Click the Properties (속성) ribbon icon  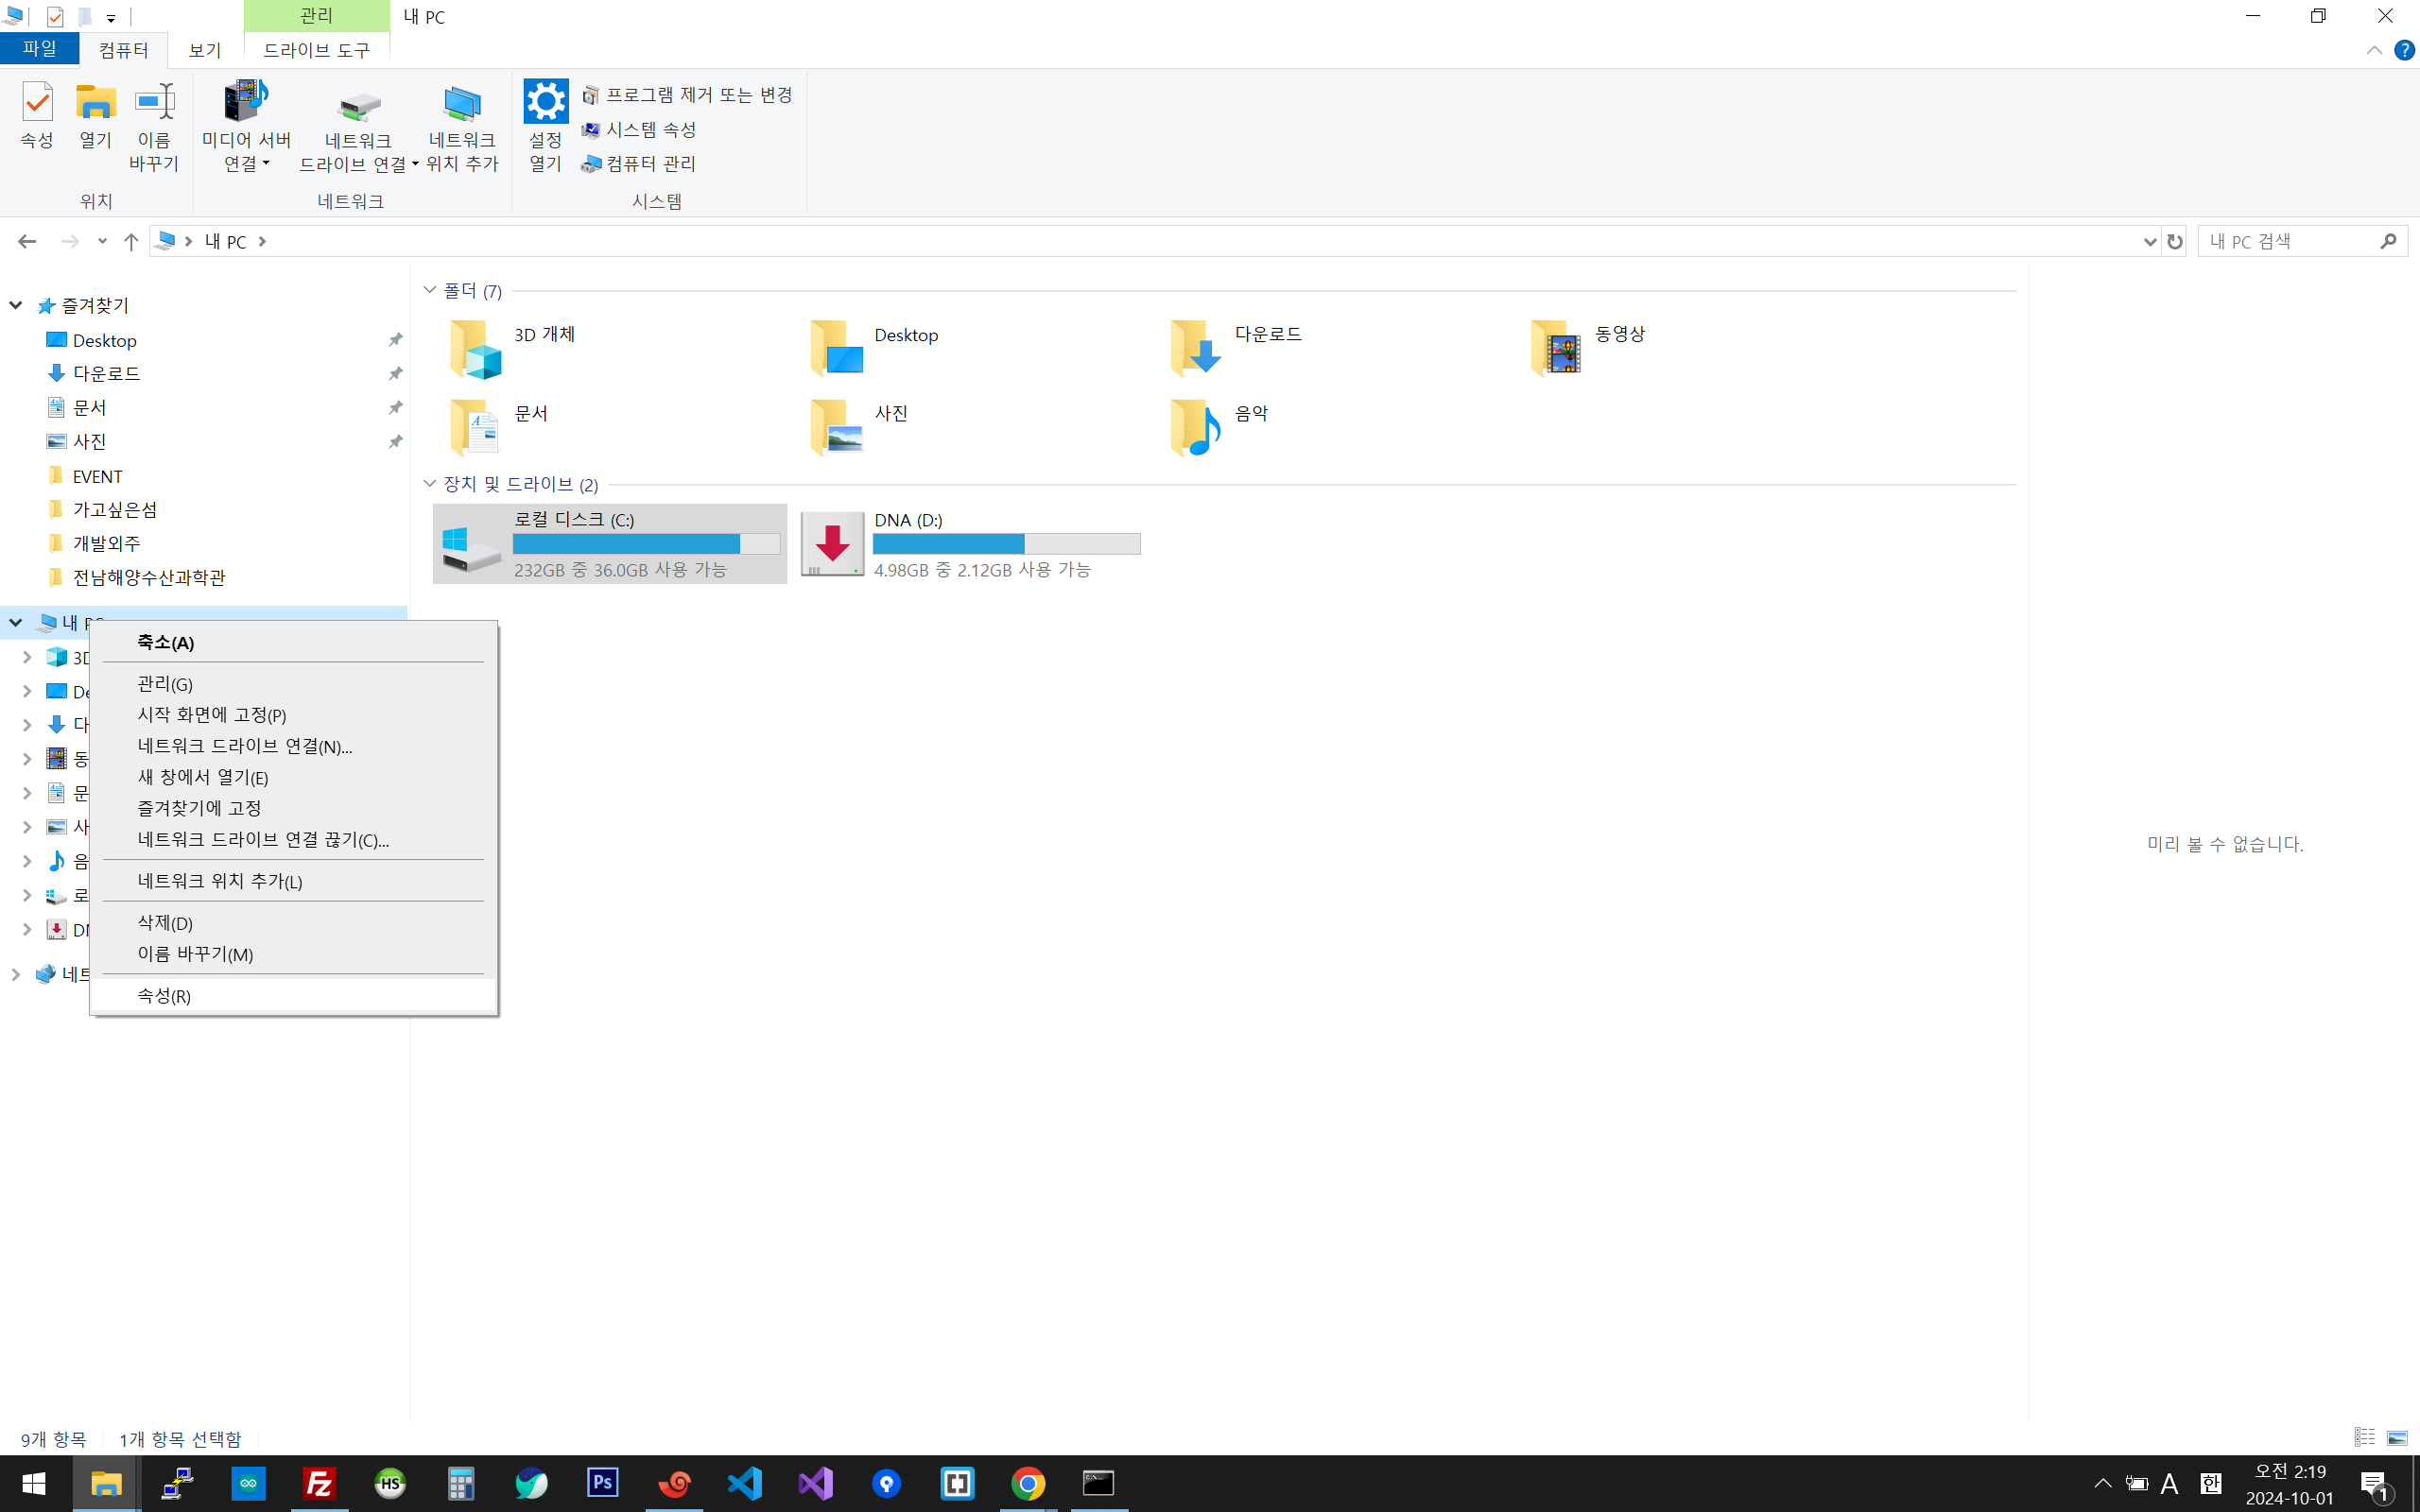click(37, 104)
